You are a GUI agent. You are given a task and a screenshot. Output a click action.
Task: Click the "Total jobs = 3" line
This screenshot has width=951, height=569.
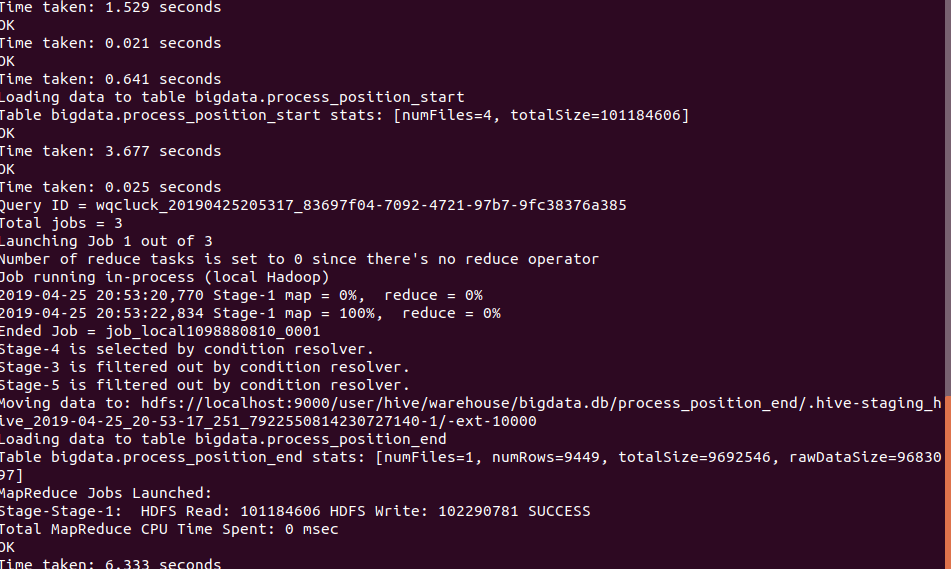pyautogui.click(x=61, y=223)
